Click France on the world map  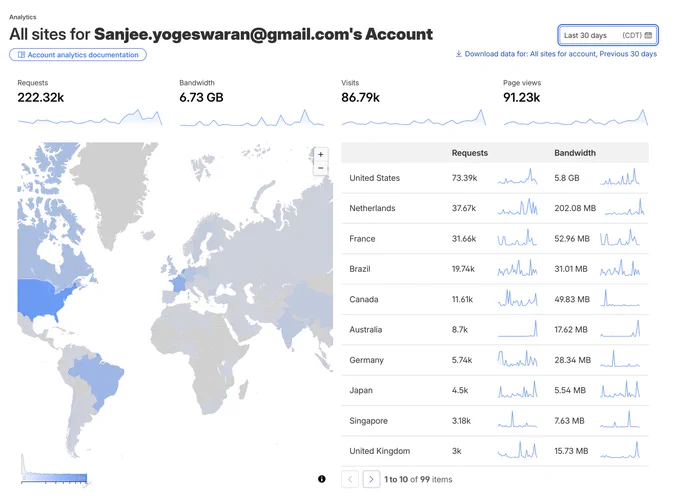[x=178, y=284]
